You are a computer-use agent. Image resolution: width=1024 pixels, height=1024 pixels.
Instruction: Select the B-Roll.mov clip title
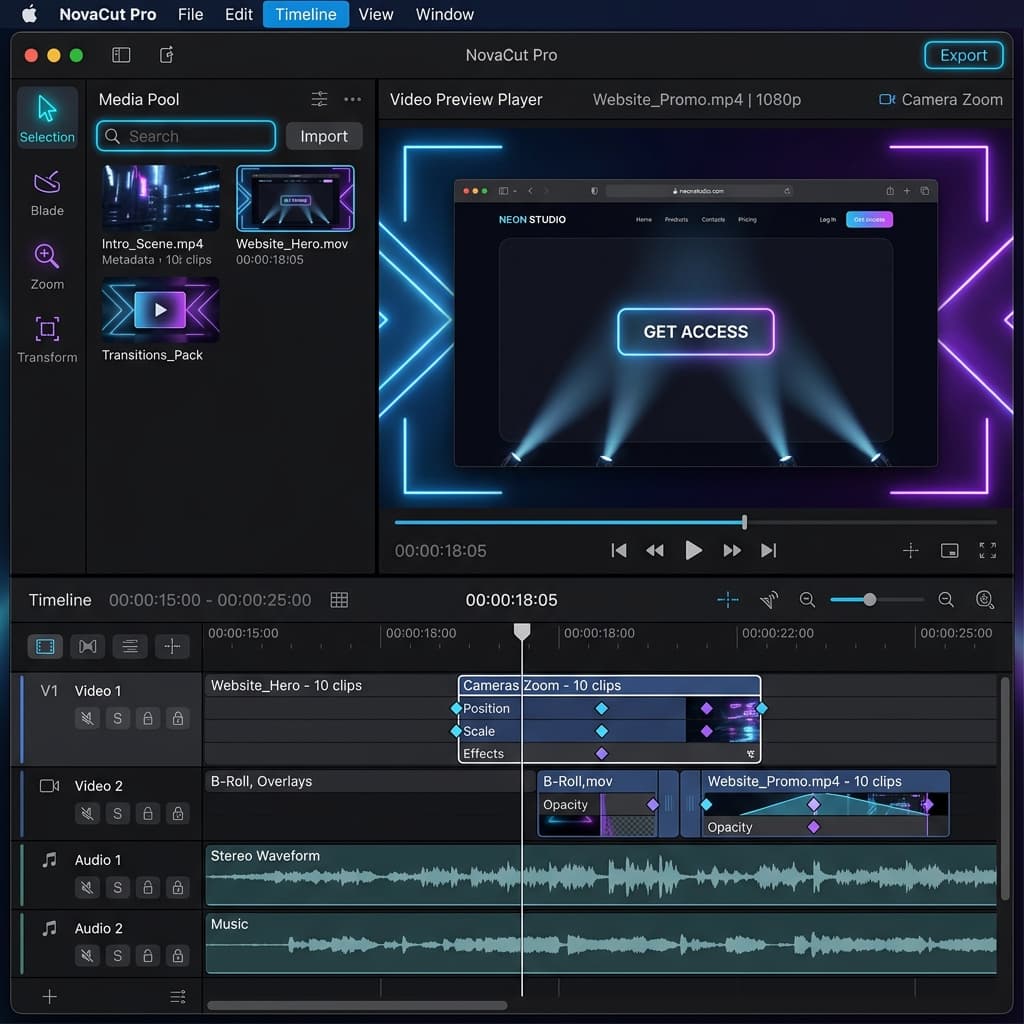click(578, 781)
